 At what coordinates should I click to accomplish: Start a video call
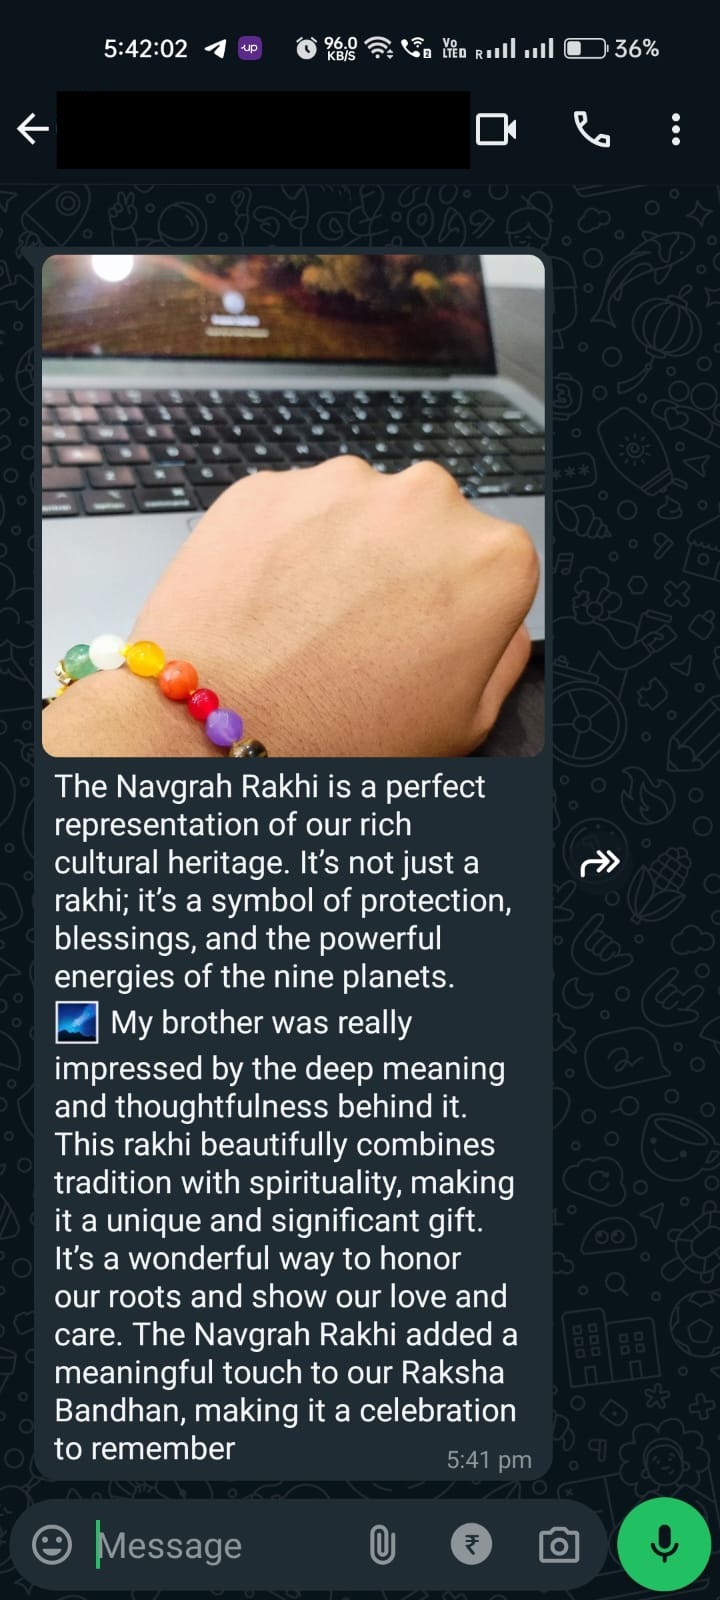[496, 129]
